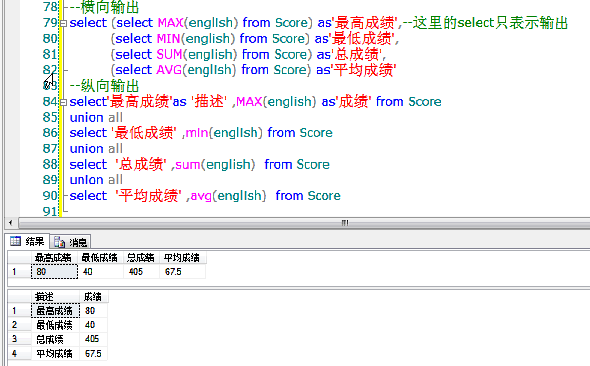Click the 消息 tab message icon
This screenshot has width=590, height=366.
59,242
